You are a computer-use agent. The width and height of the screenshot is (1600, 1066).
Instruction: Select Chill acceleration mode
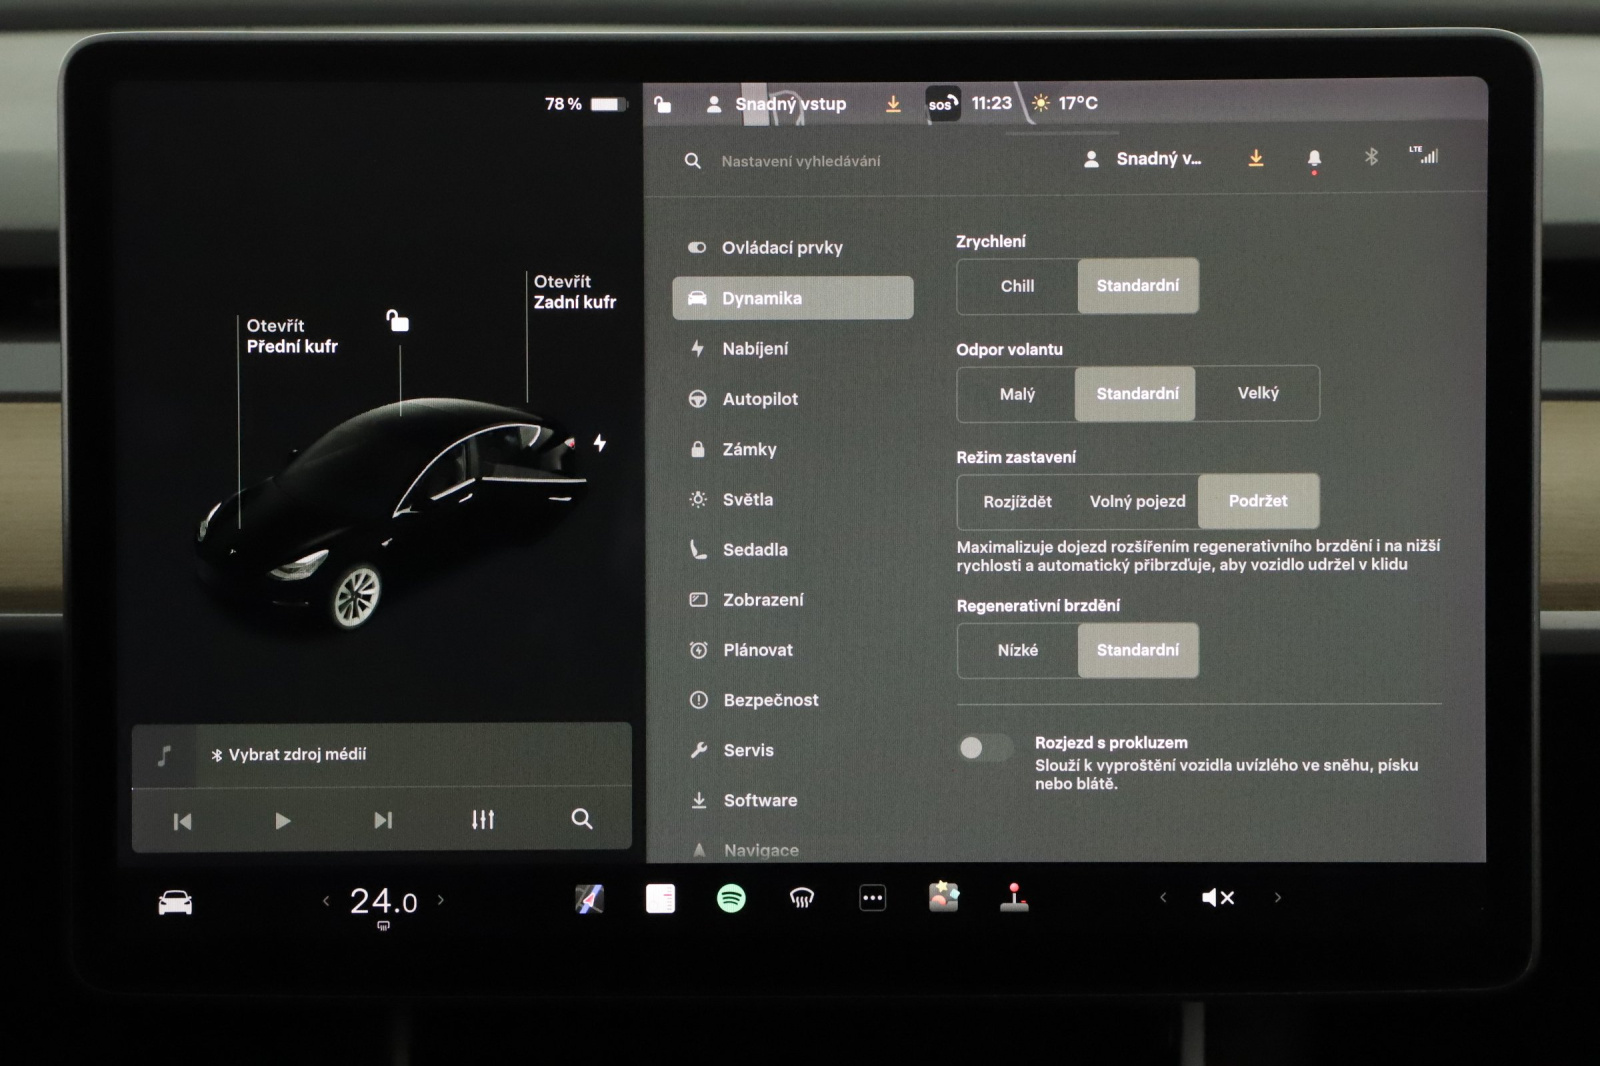tap(1017, 286)
